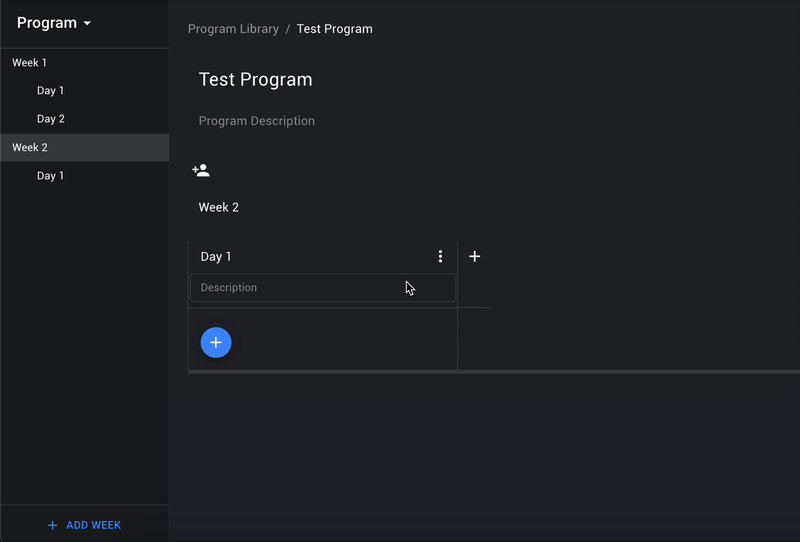Click the Day 1 column title

point(216,257)
